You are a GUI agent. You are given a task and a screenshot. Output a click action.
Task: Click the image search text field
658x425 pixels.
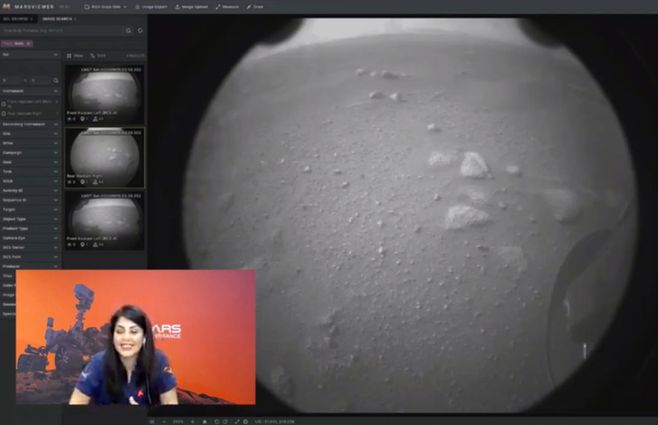click(60, 31)
